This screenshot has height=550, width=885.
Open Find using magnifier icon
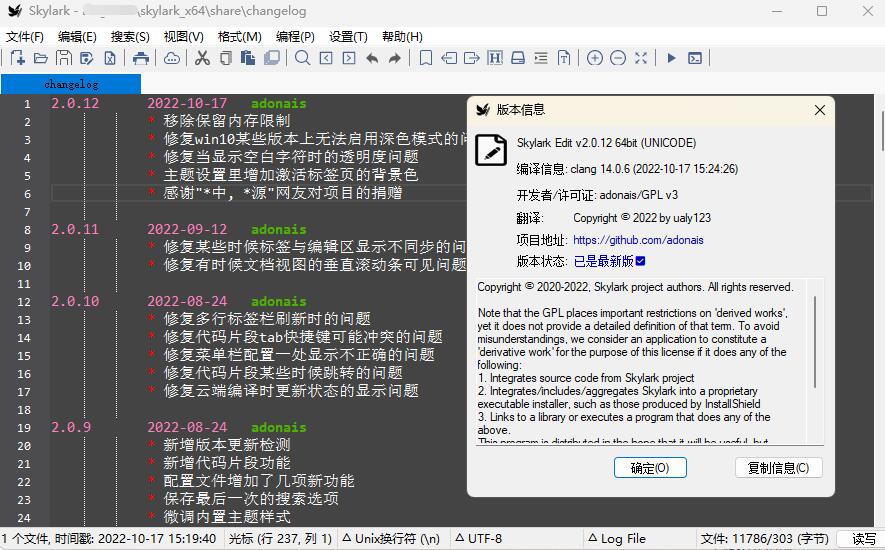303,58
